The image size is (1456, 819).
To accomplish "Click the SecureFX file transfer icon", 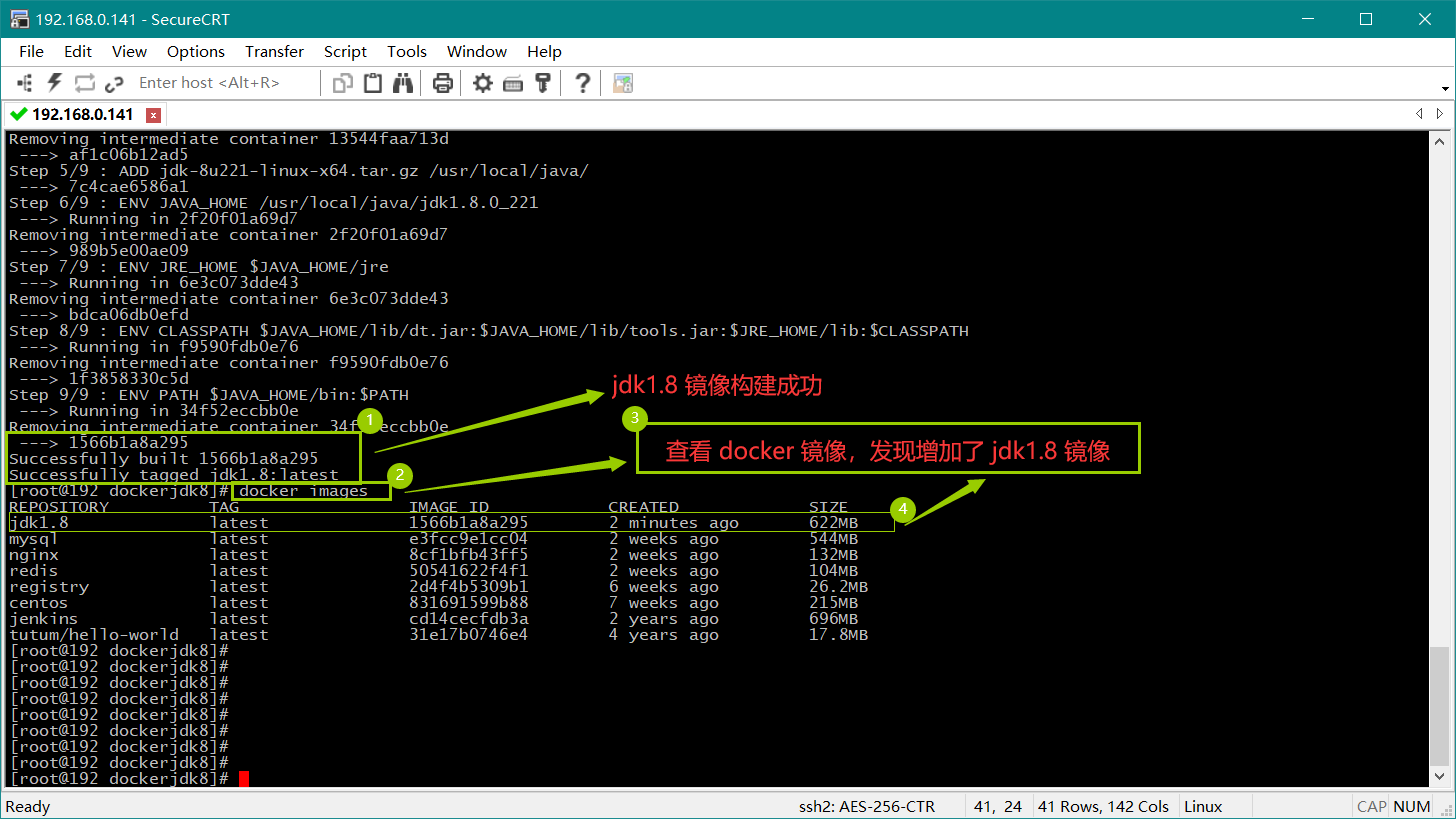I will 623,83.
